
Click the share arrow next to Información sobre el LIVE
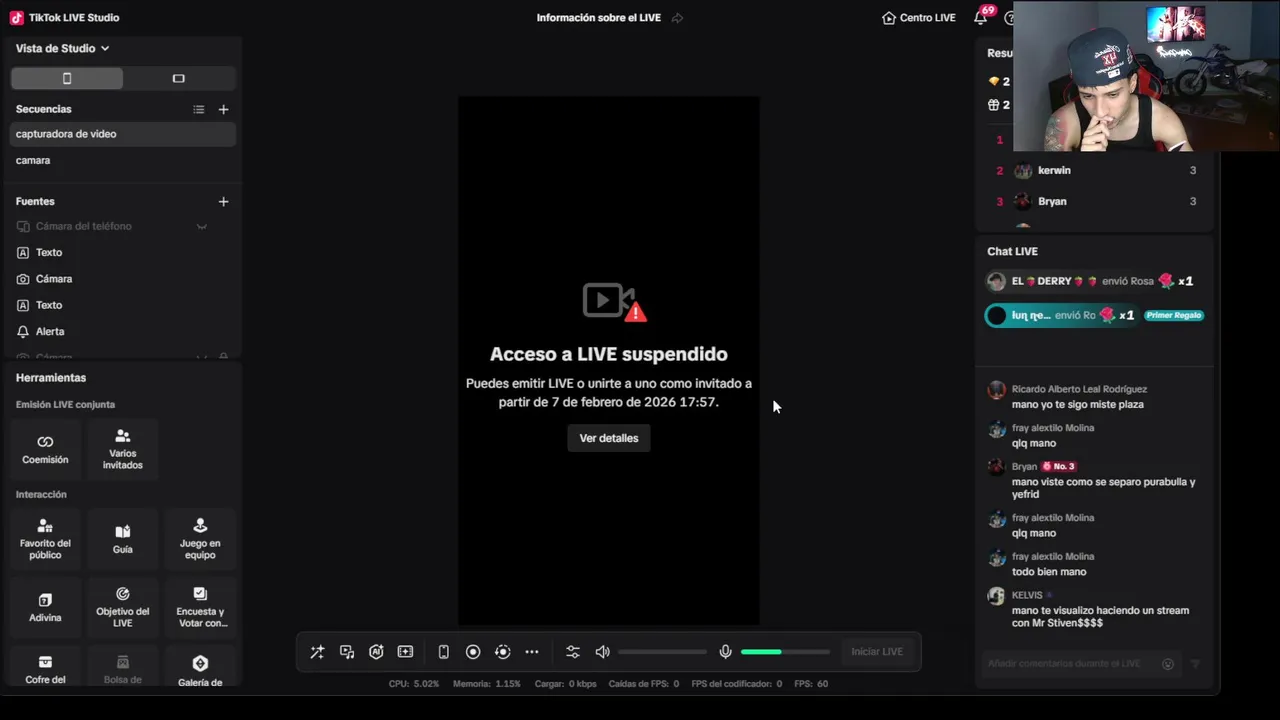tap(677, 18)
